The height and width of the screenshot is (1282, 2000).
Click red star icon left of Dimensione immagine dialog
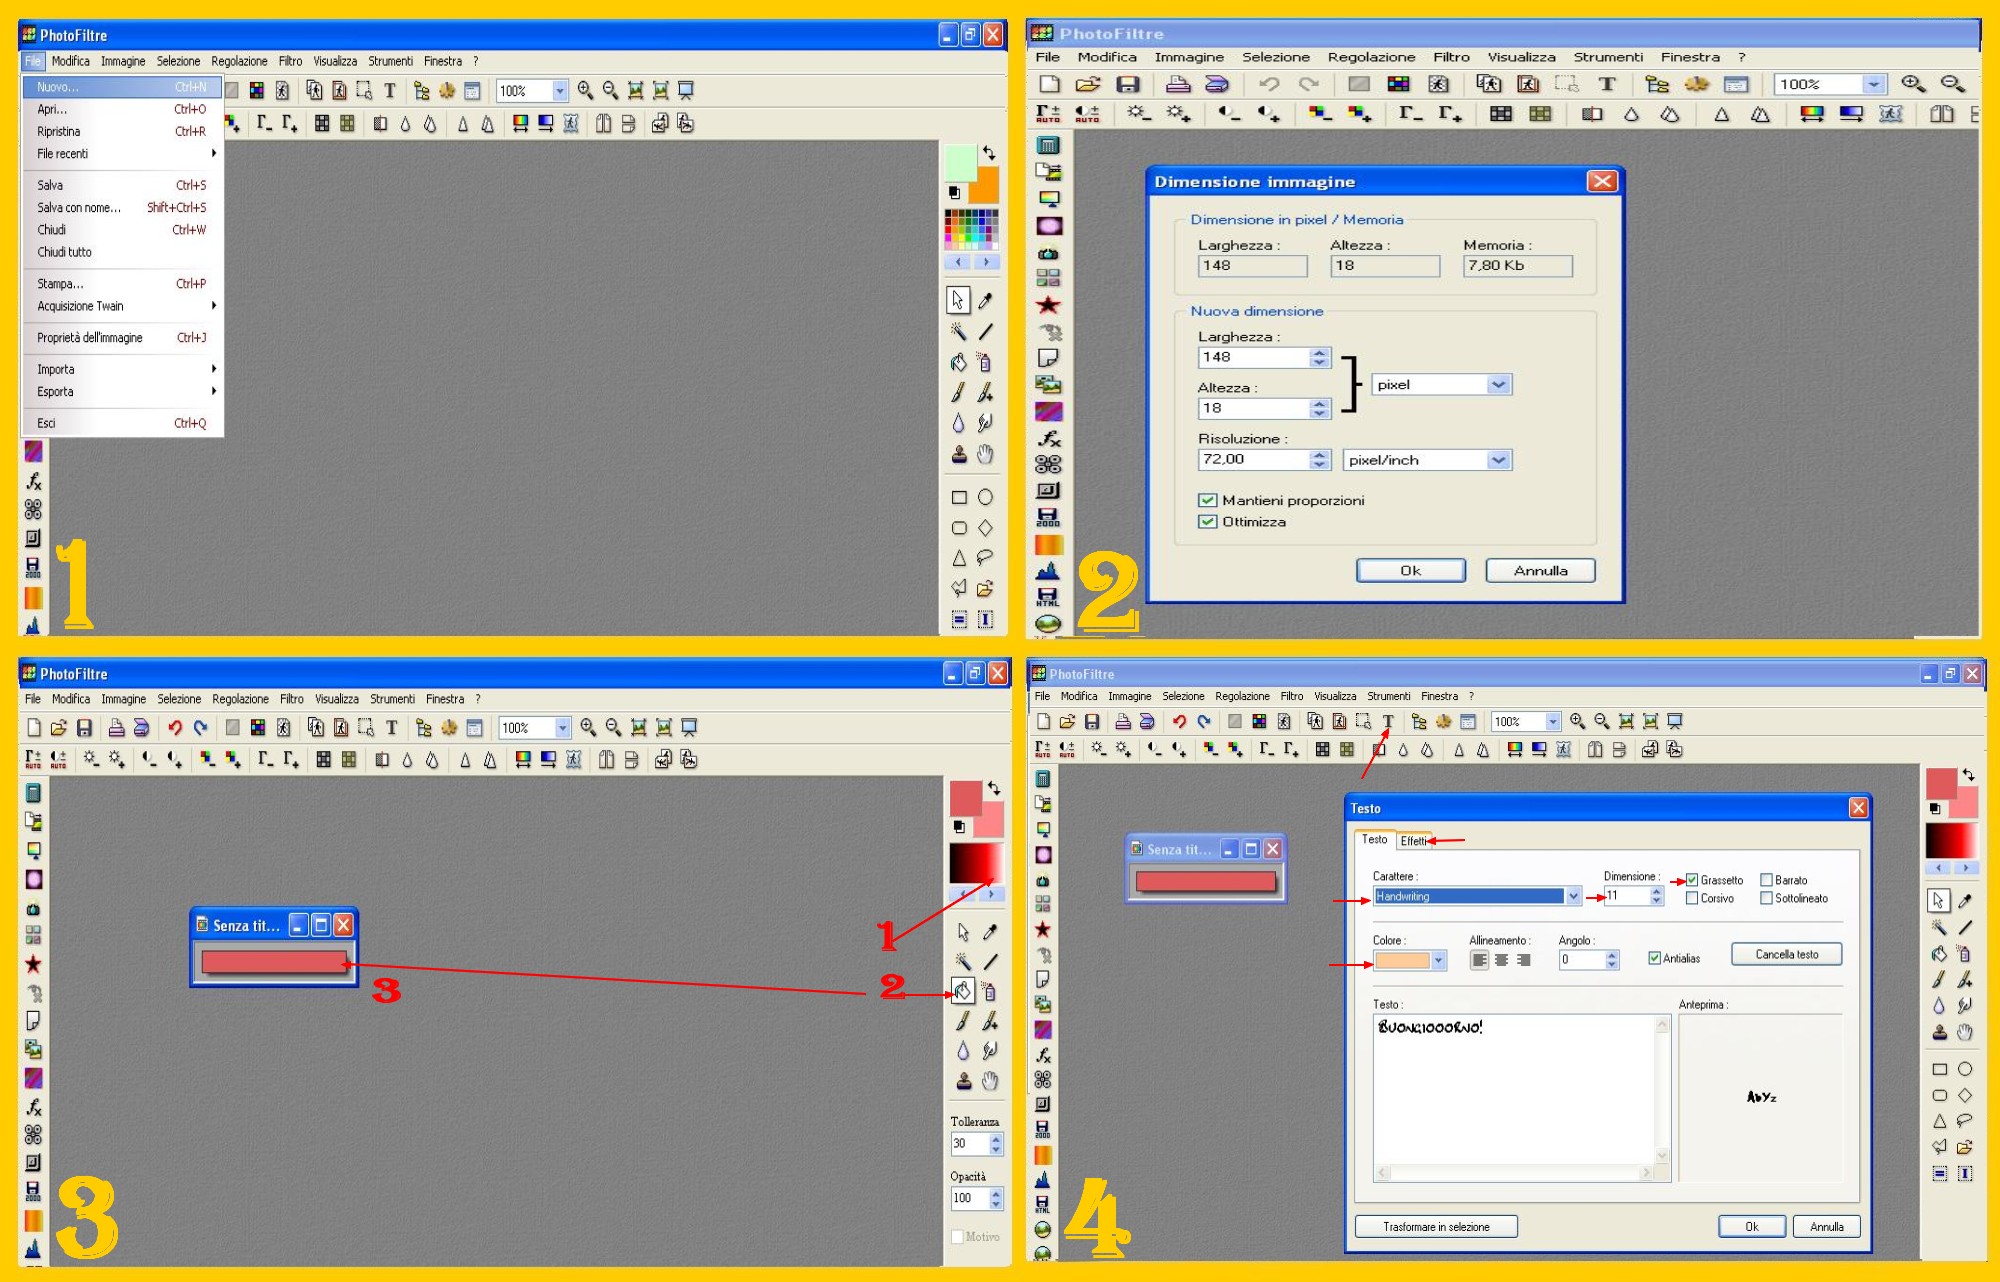pyautogui.click(x=1048, y=305)
